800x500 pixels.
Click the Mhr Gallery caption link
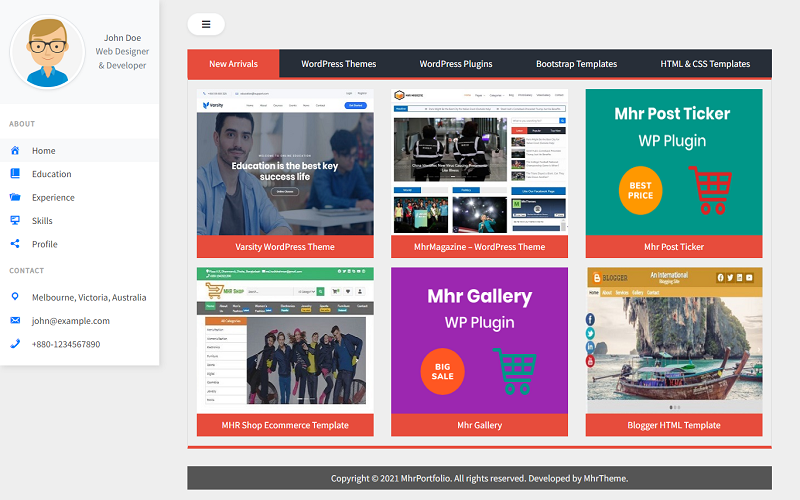[x=479, y=425]
